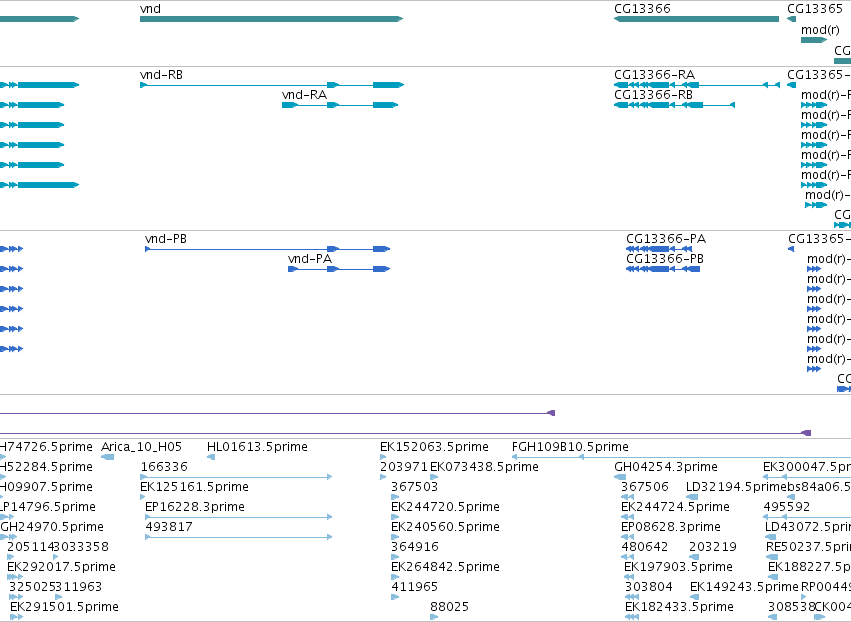
Task: Click the vnd-RA transcript label
Action: coord(304,95)
